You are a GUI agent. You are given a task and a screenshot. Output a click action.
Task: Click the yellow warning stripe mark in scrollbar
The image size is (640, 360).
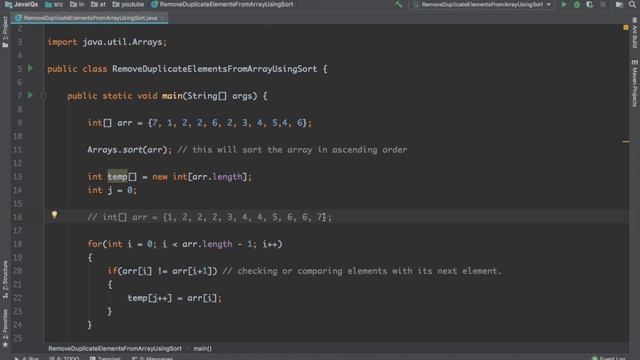[x=626, y=142]
